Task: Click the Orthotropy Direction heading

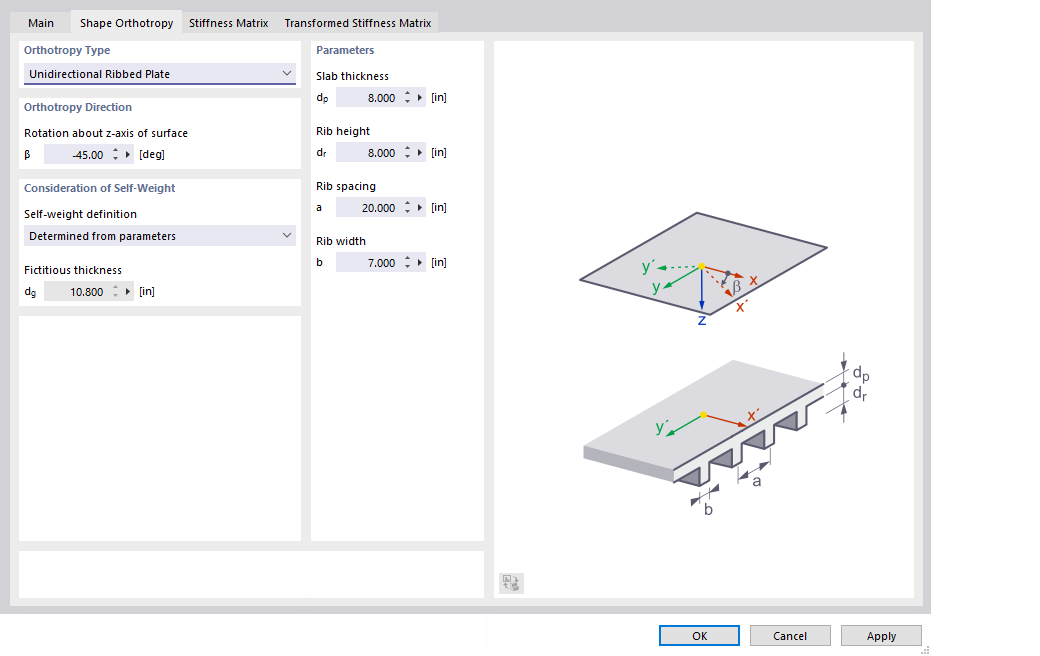Action: pos(78,107)
